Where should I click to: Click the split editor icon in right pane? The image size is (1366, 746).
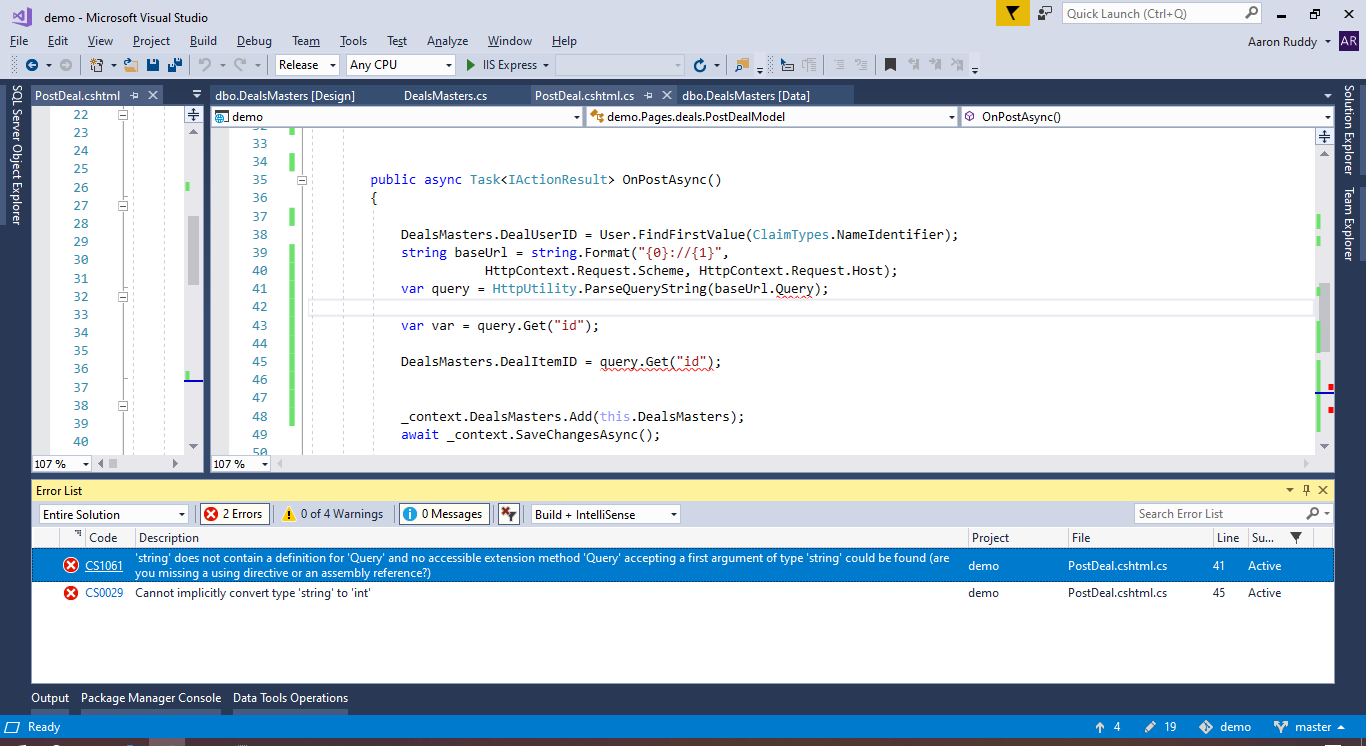point(1324,136)
